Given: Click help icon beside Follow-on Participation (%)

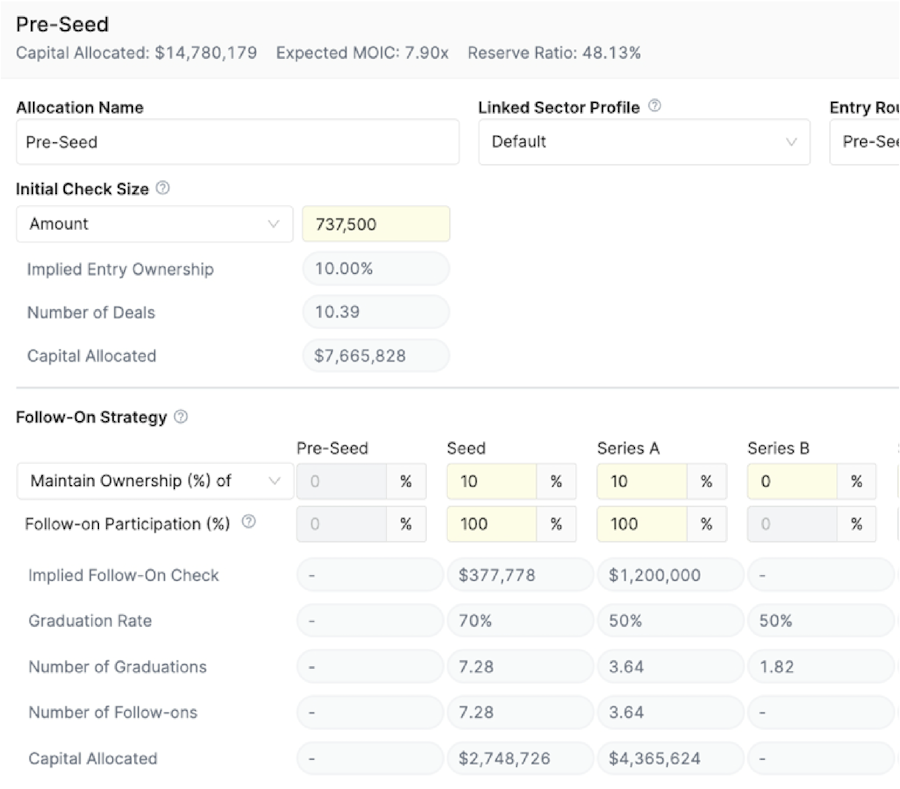Looking at the screenshot, I should (x=249, y=522).
